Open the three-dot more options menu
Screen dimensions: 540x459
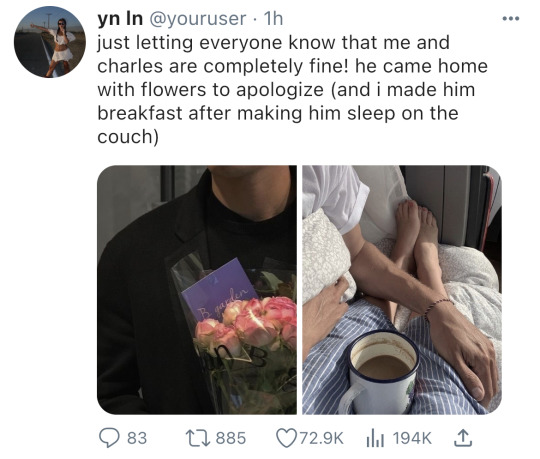pyautogui.click(x=511, y=19)
